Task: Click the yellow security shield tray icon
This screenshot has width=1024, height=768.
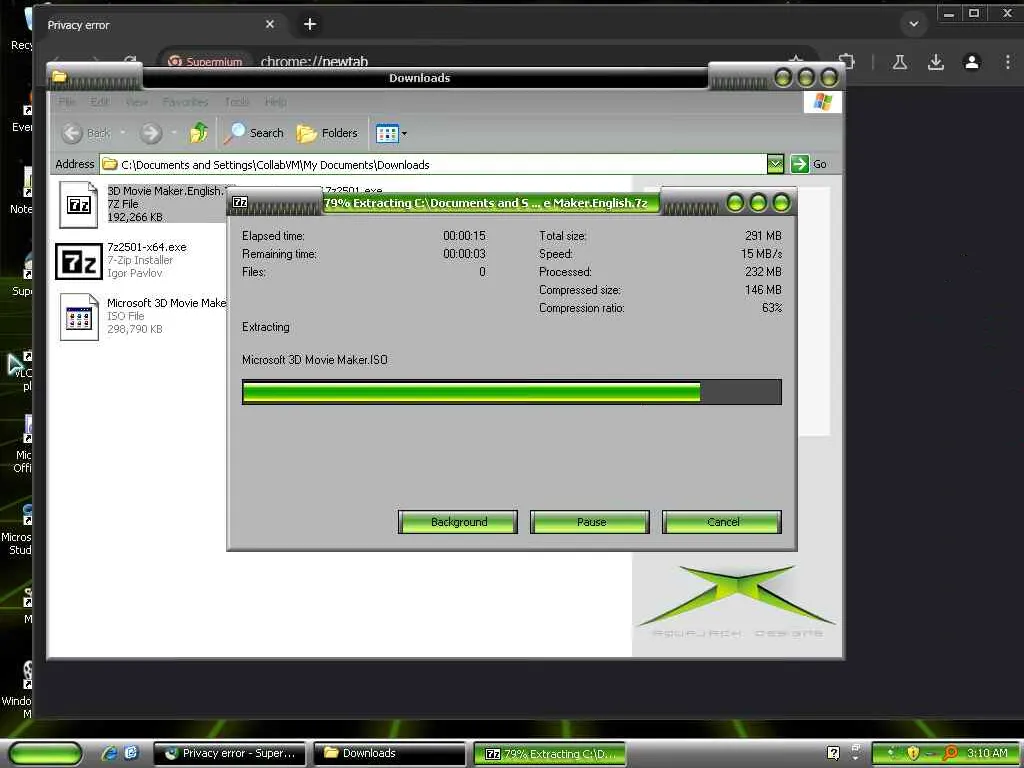Action: click(913, 753)
